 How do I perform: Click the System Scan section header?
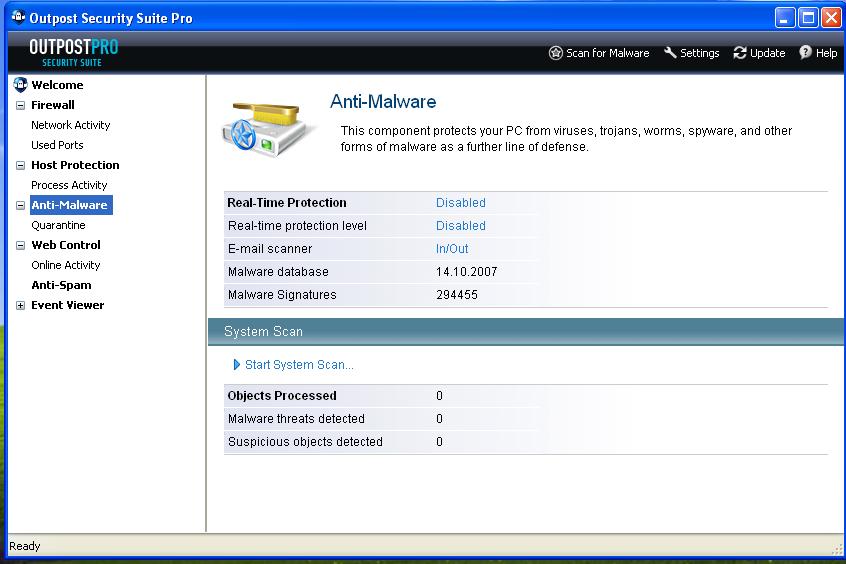(x=527, y=331)
